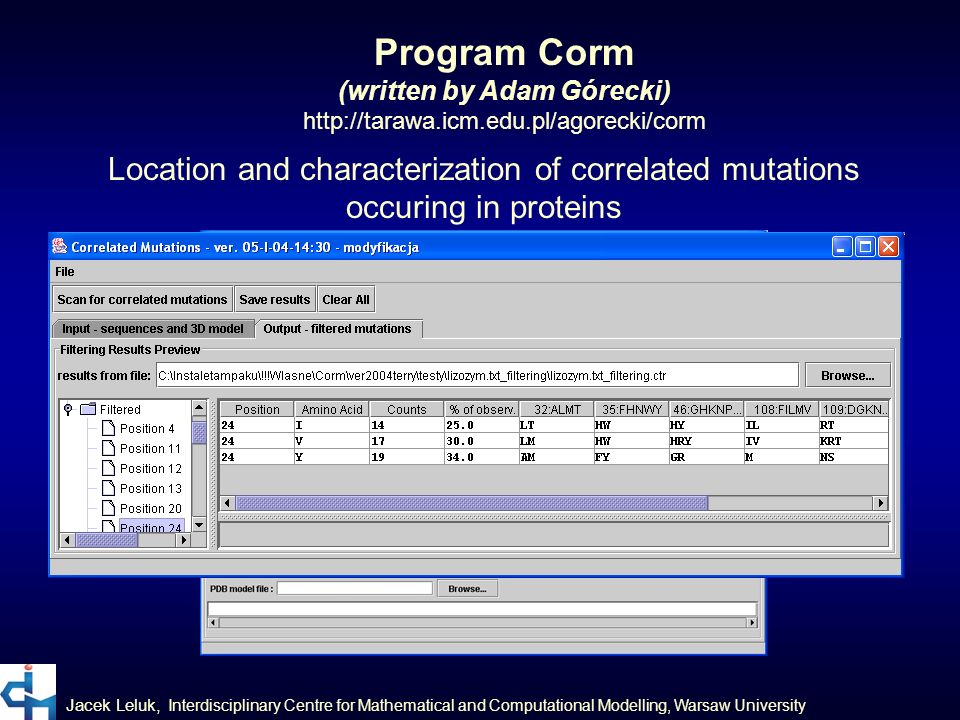
Task: Click the 109:DGKN column header
Action: [854, 410]
